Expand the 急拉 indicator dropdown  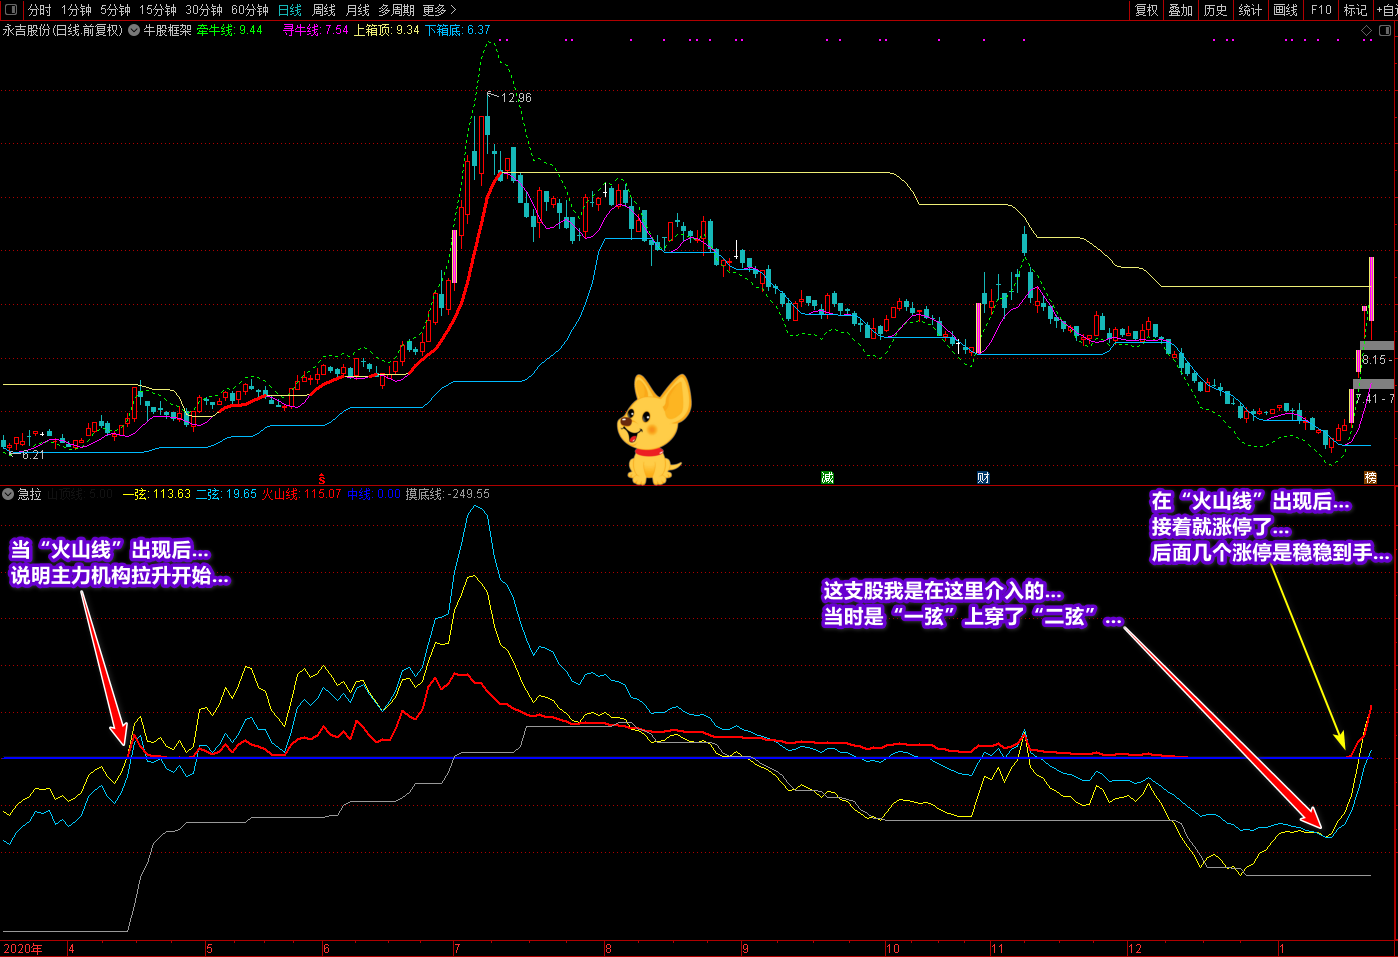tap(8, 494)
